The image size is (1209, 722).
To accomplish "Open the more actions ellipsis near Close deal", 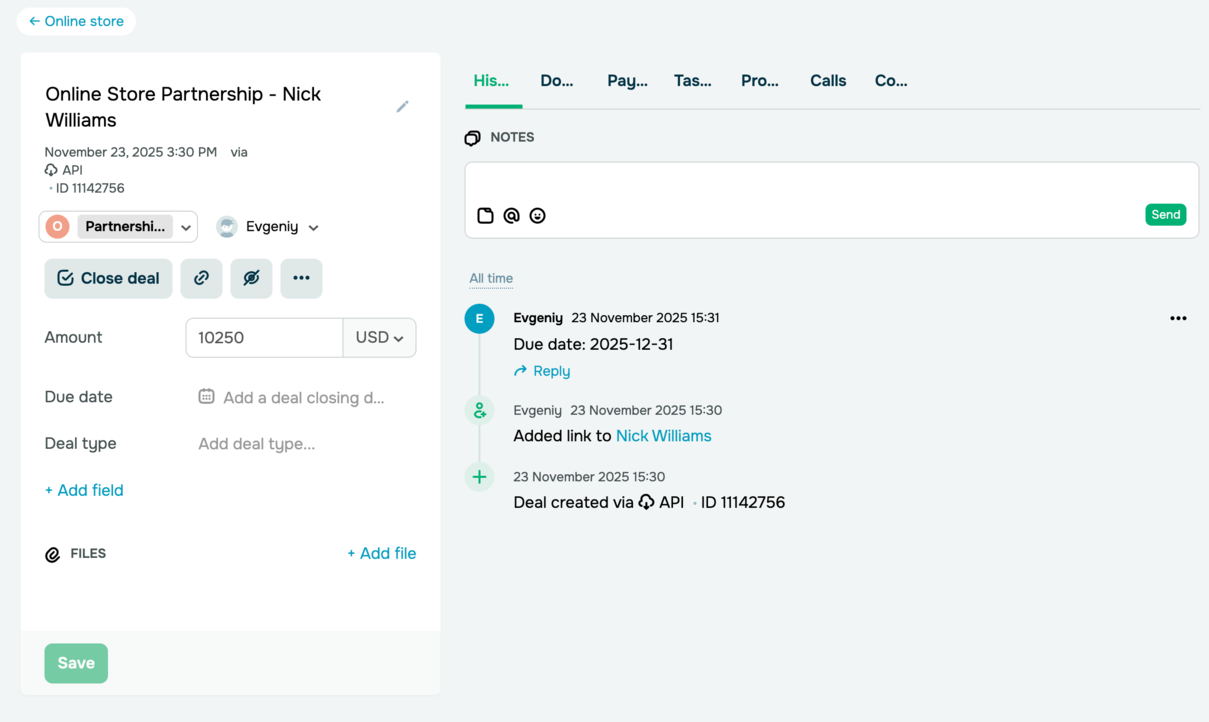I will pyautogui.click(x=301, y=278).
